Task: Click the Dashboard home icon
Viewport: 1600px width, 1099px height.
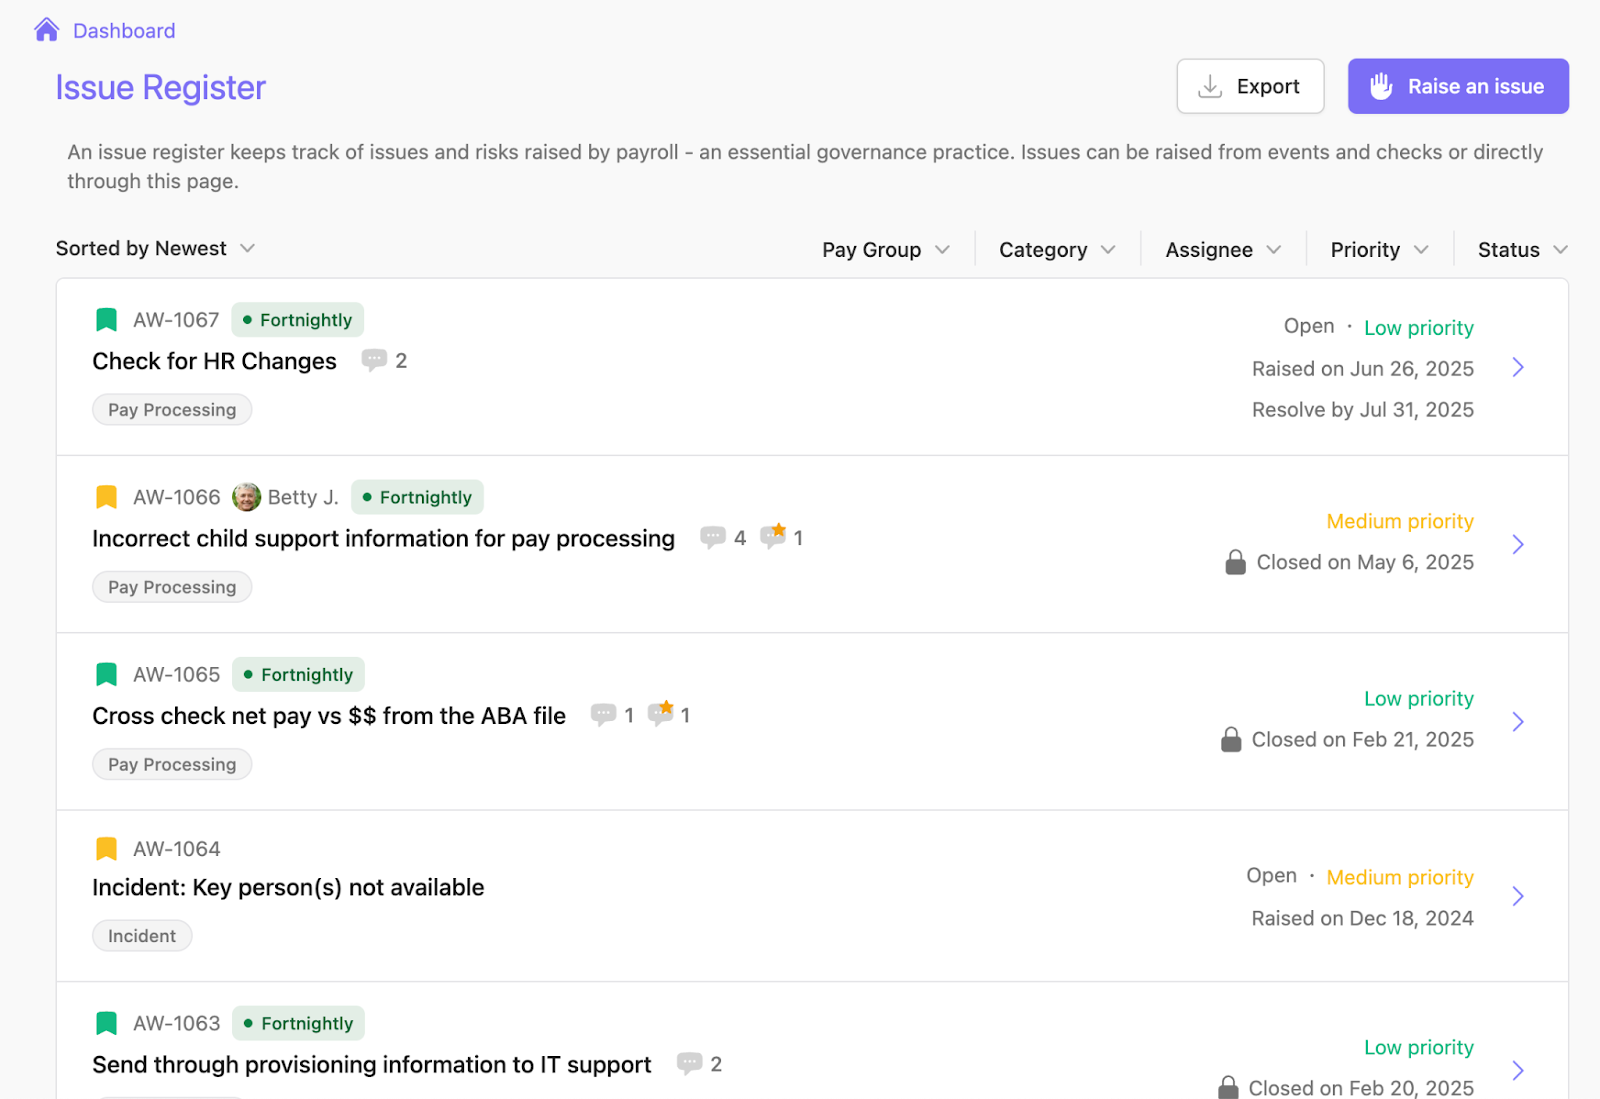Action: click(46, 30)
